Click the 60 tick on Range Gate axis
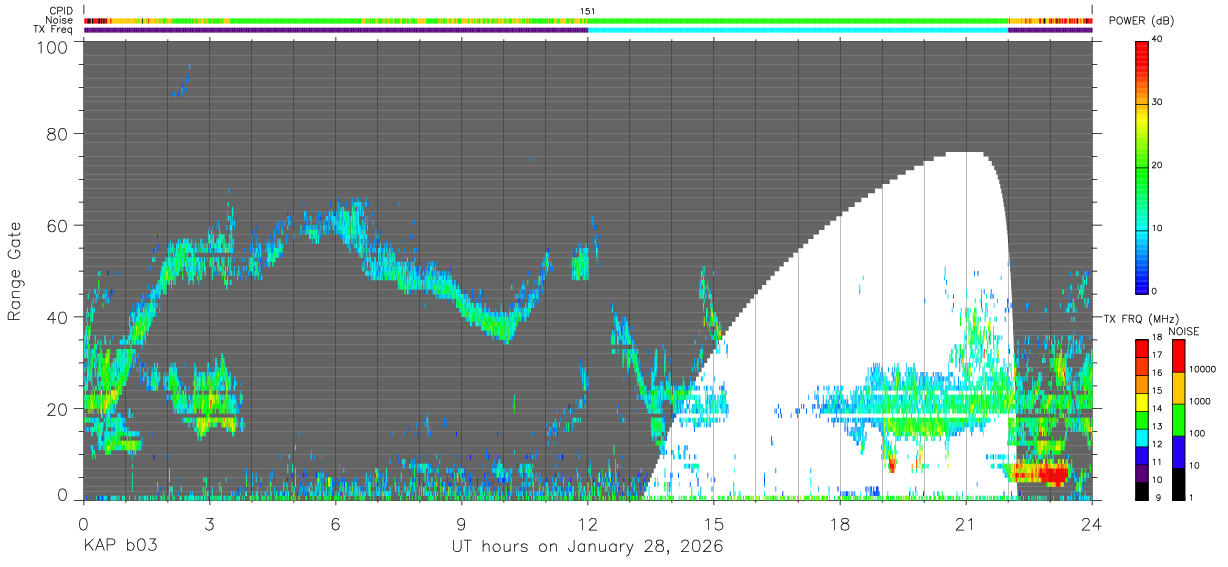Image resolution: width=1228 pixels, height=567 pixels. pyautogui.click(x=58, y=225)
